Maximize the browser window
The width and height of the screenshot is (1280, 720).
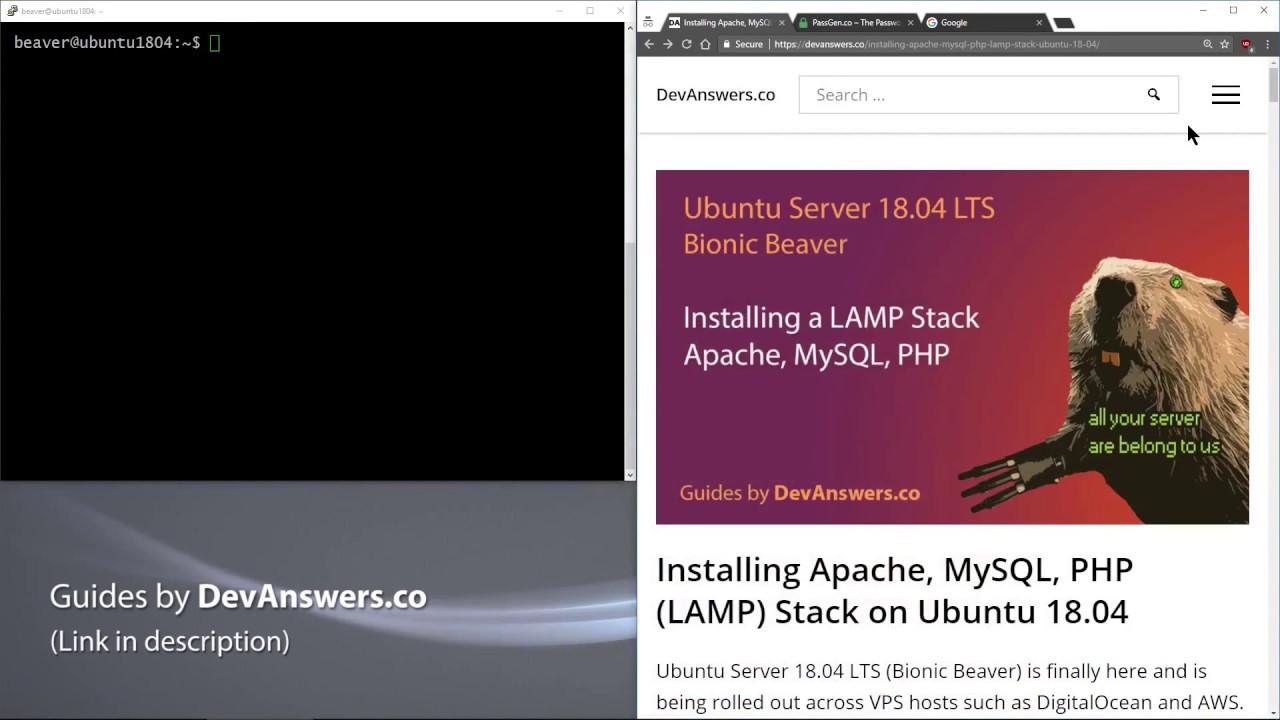point(1233,10)
